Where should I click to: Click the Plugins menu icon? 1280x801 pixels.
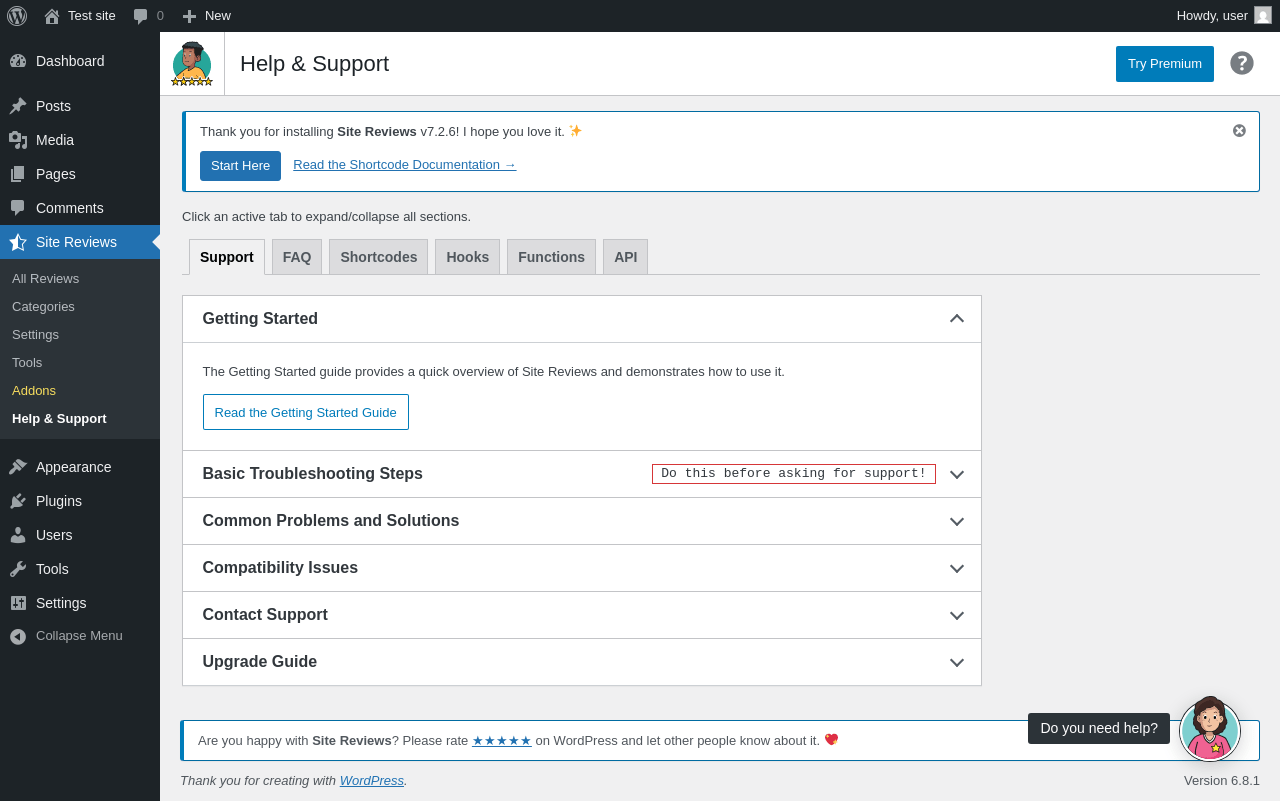(x=18, y=501)
